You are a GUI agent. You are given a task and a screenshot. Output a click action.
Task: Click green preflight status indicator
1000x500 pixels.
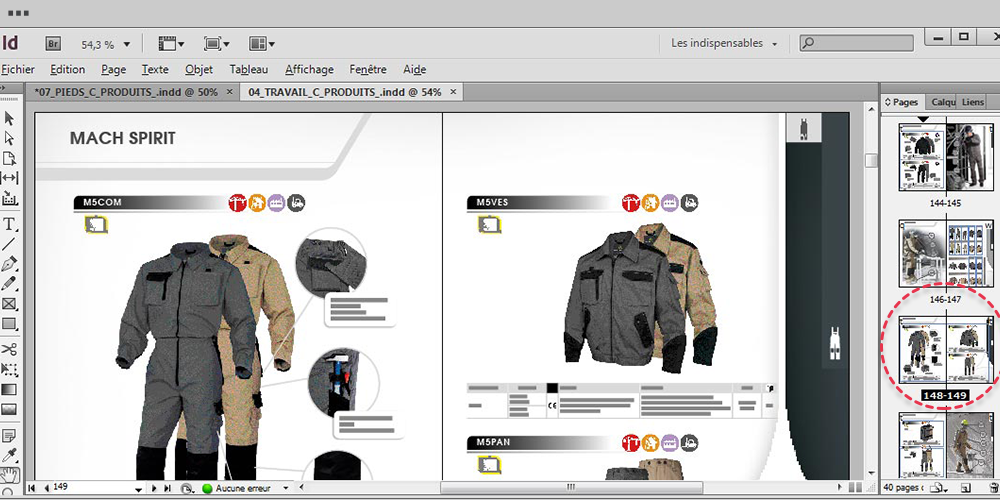coord(207,489)
